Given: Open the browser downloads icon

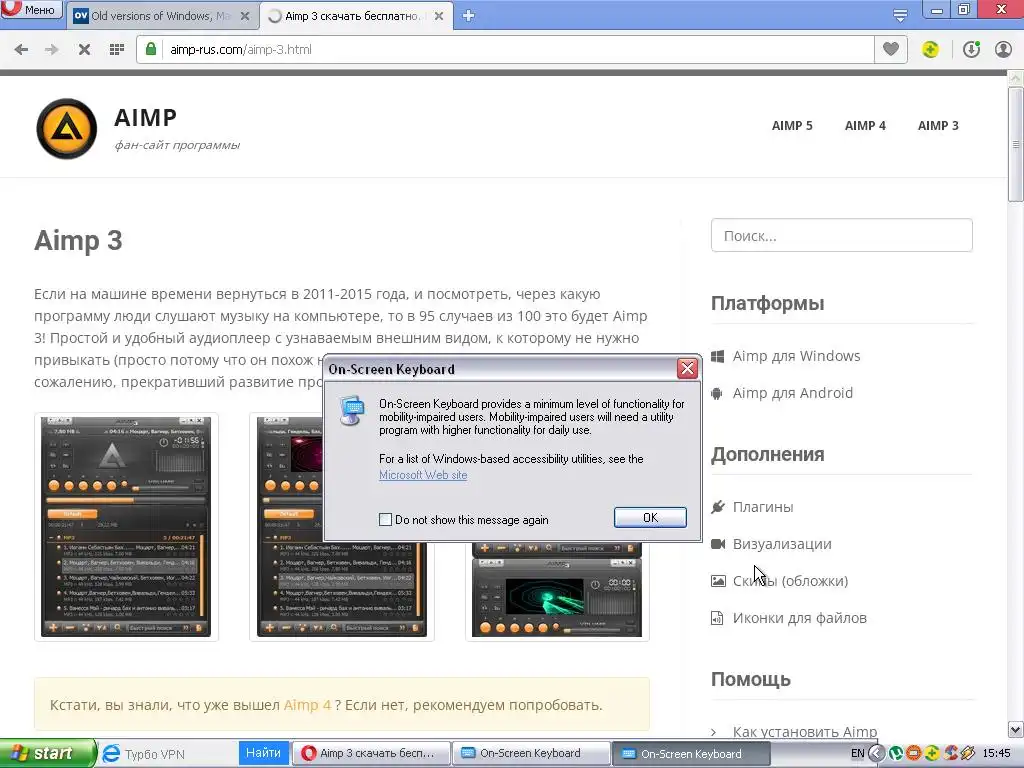Looking at the screenshot, I should (x=971, y=49).
